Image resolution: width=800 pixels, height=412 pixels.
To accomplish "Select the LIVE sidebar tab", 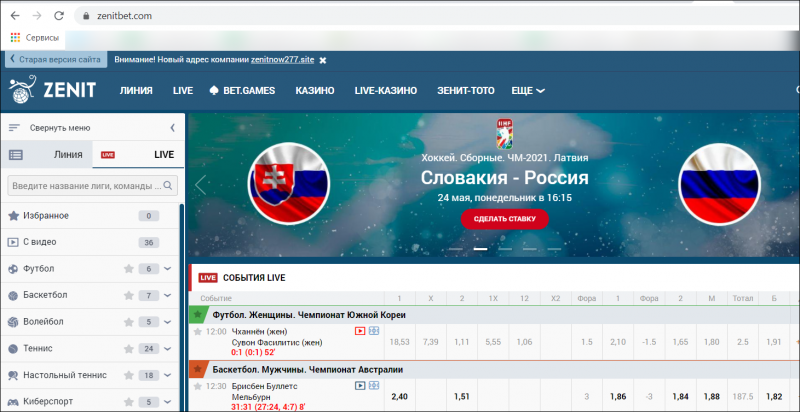I will point(138,154).
